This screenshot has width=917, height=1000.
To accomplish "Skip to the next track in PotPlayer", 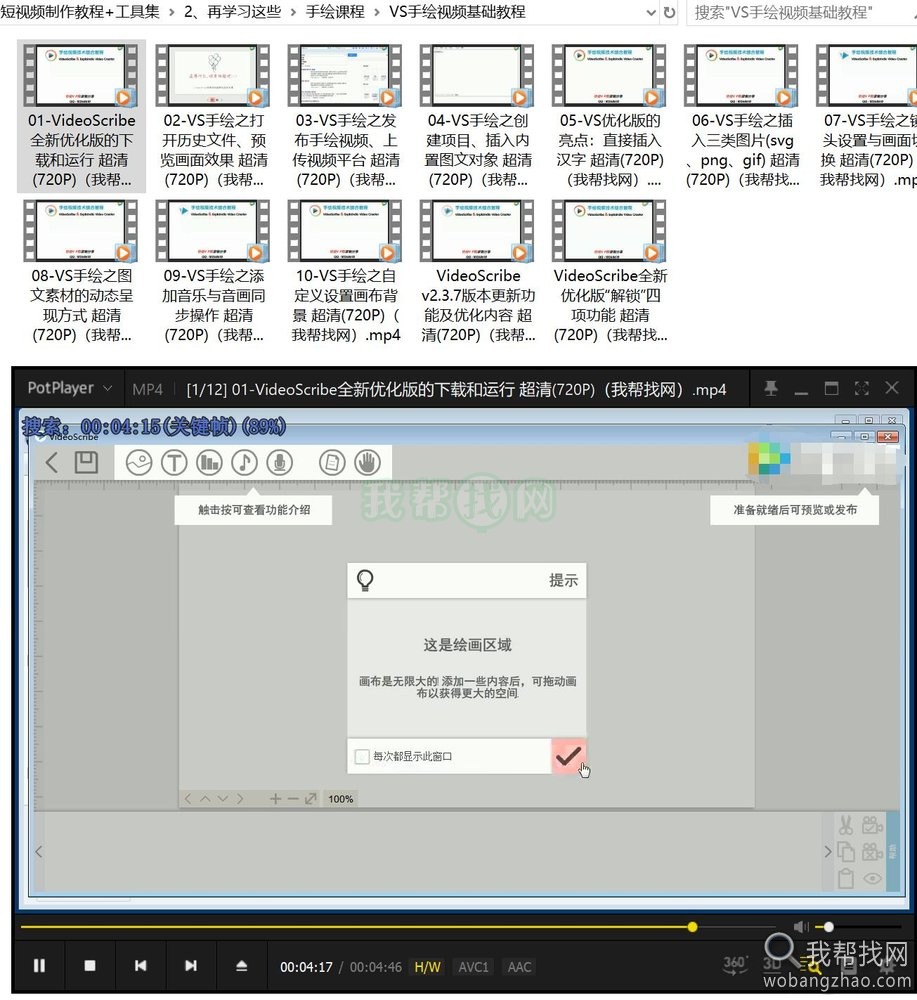I will point(191,966).
